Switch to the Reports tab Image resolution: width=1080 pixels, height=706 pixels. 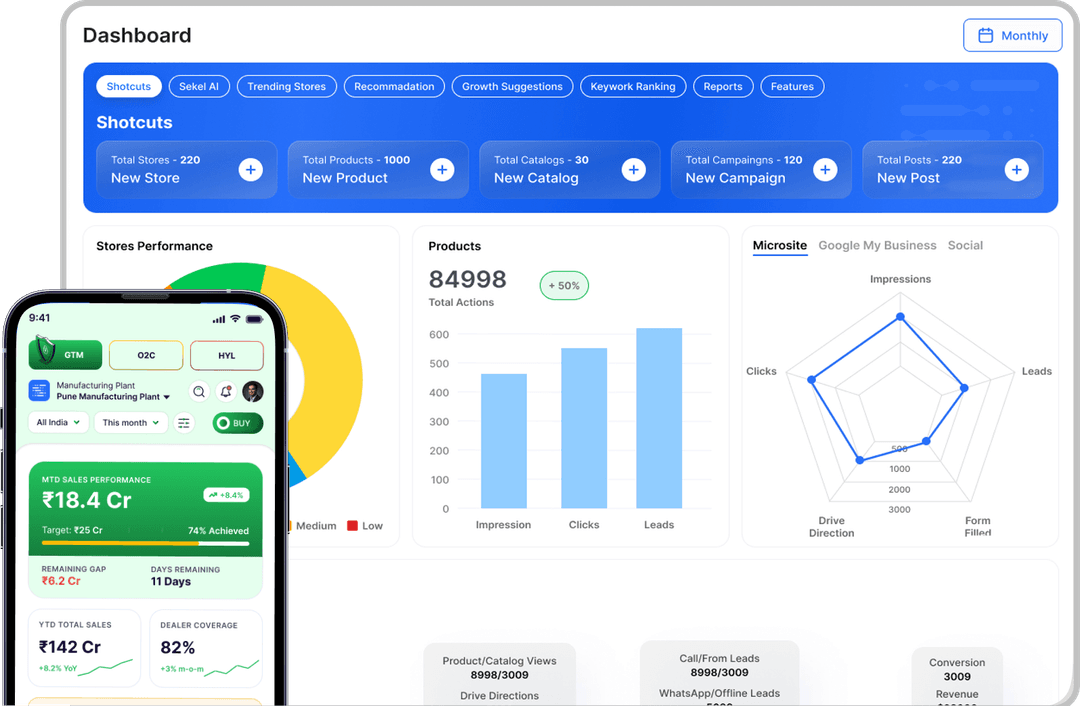723,87
